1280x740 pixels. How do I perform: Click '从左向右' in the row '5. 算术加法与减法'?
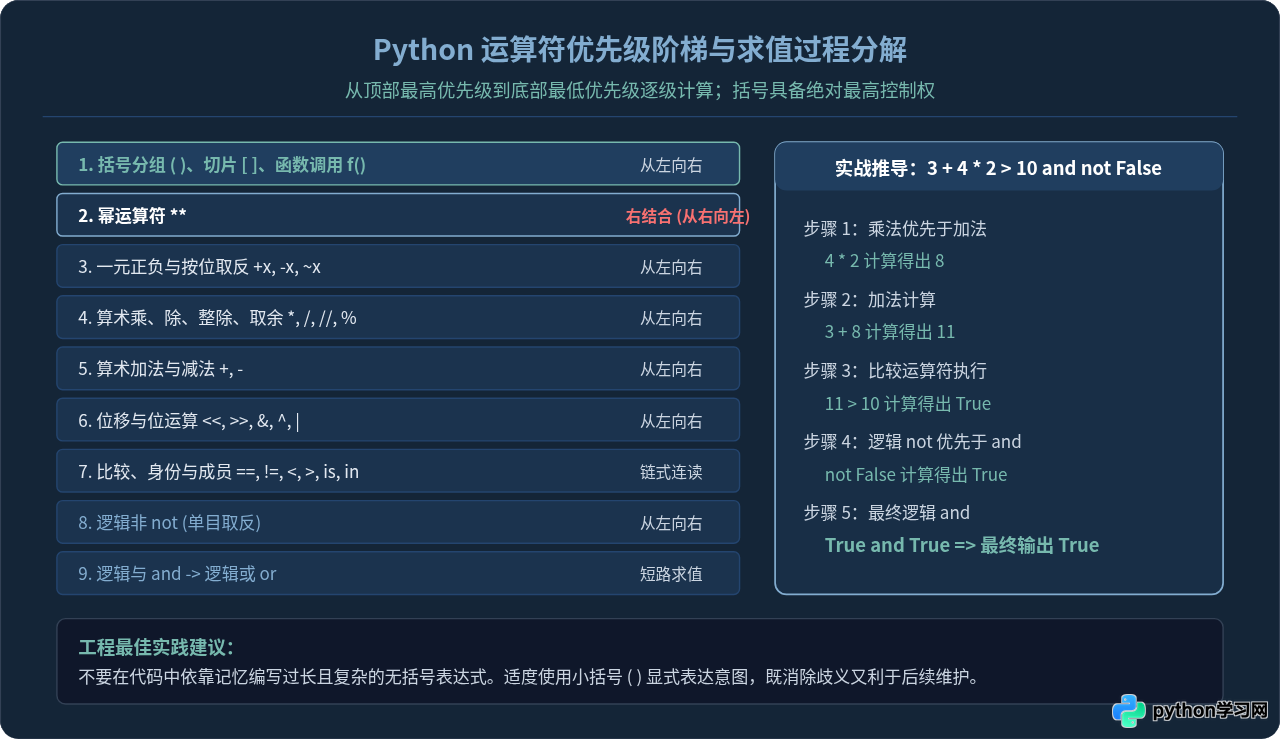click(x=671, y=370)
